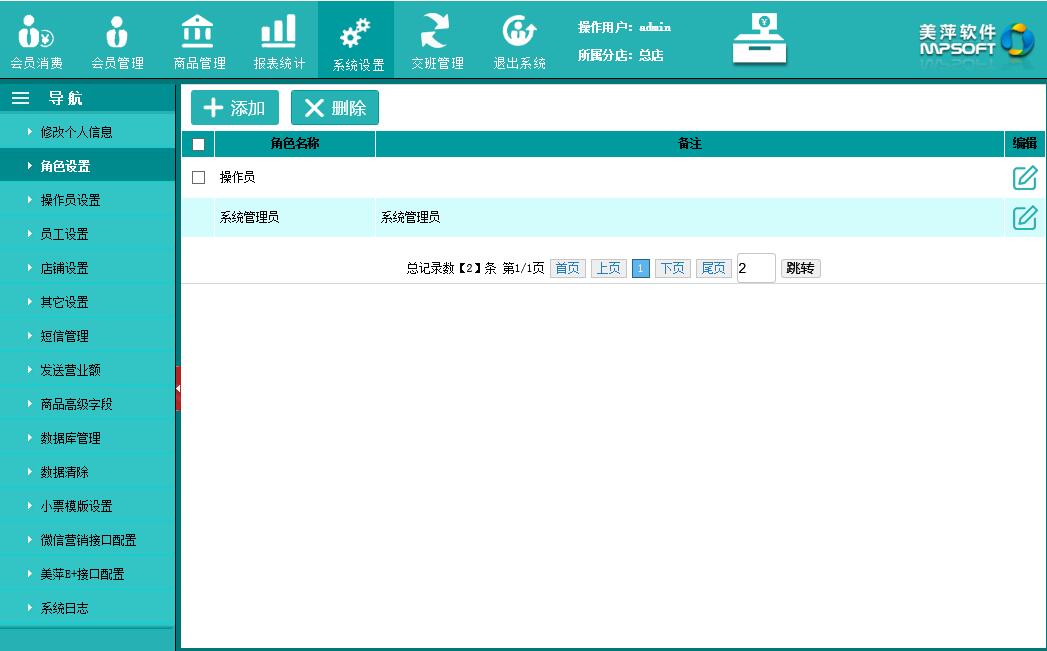Toggle the select-all checkbox in table header
This screenshot has width=1047, height=651.
pyautogui.click(x=198, y=144)
